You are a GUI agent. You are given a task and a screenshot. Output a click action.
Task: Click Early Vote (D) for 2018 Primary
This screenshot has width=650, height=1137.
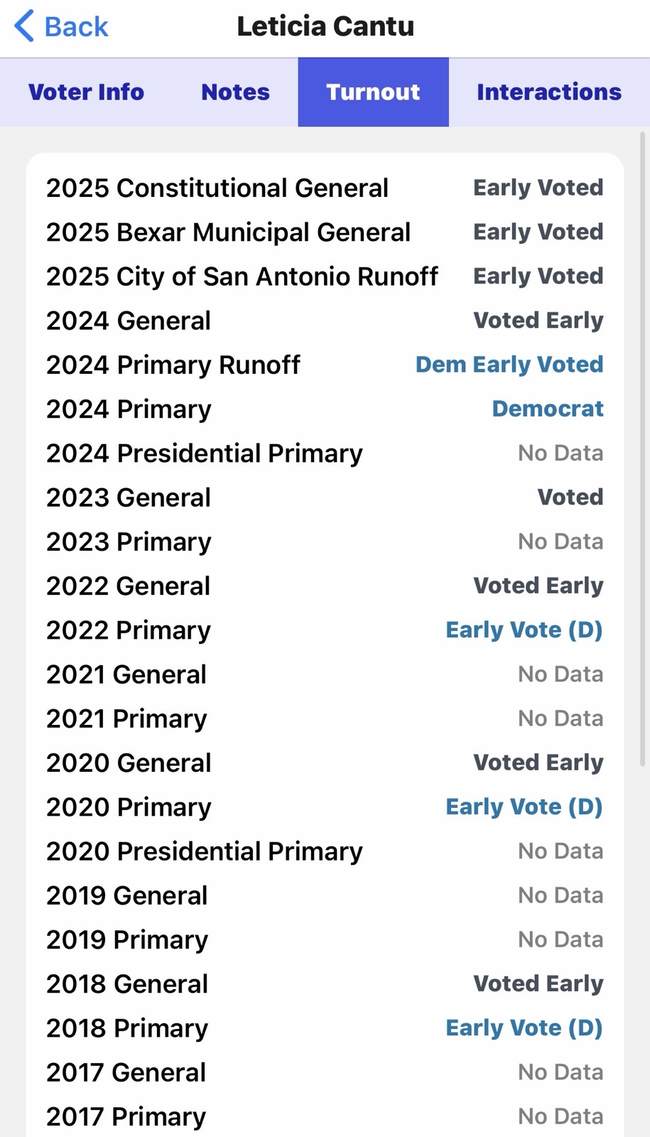(524, 1028)
